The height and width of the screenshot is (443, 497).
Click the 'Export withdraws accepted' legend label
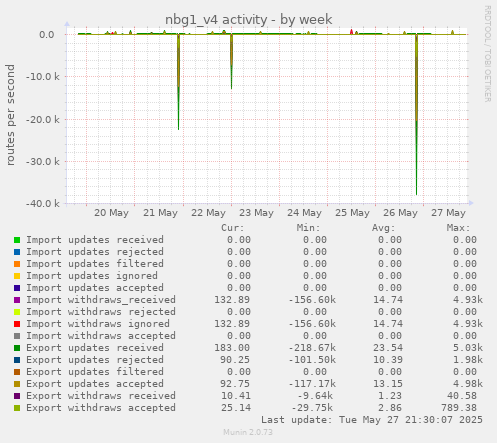[x=101, y=408]
